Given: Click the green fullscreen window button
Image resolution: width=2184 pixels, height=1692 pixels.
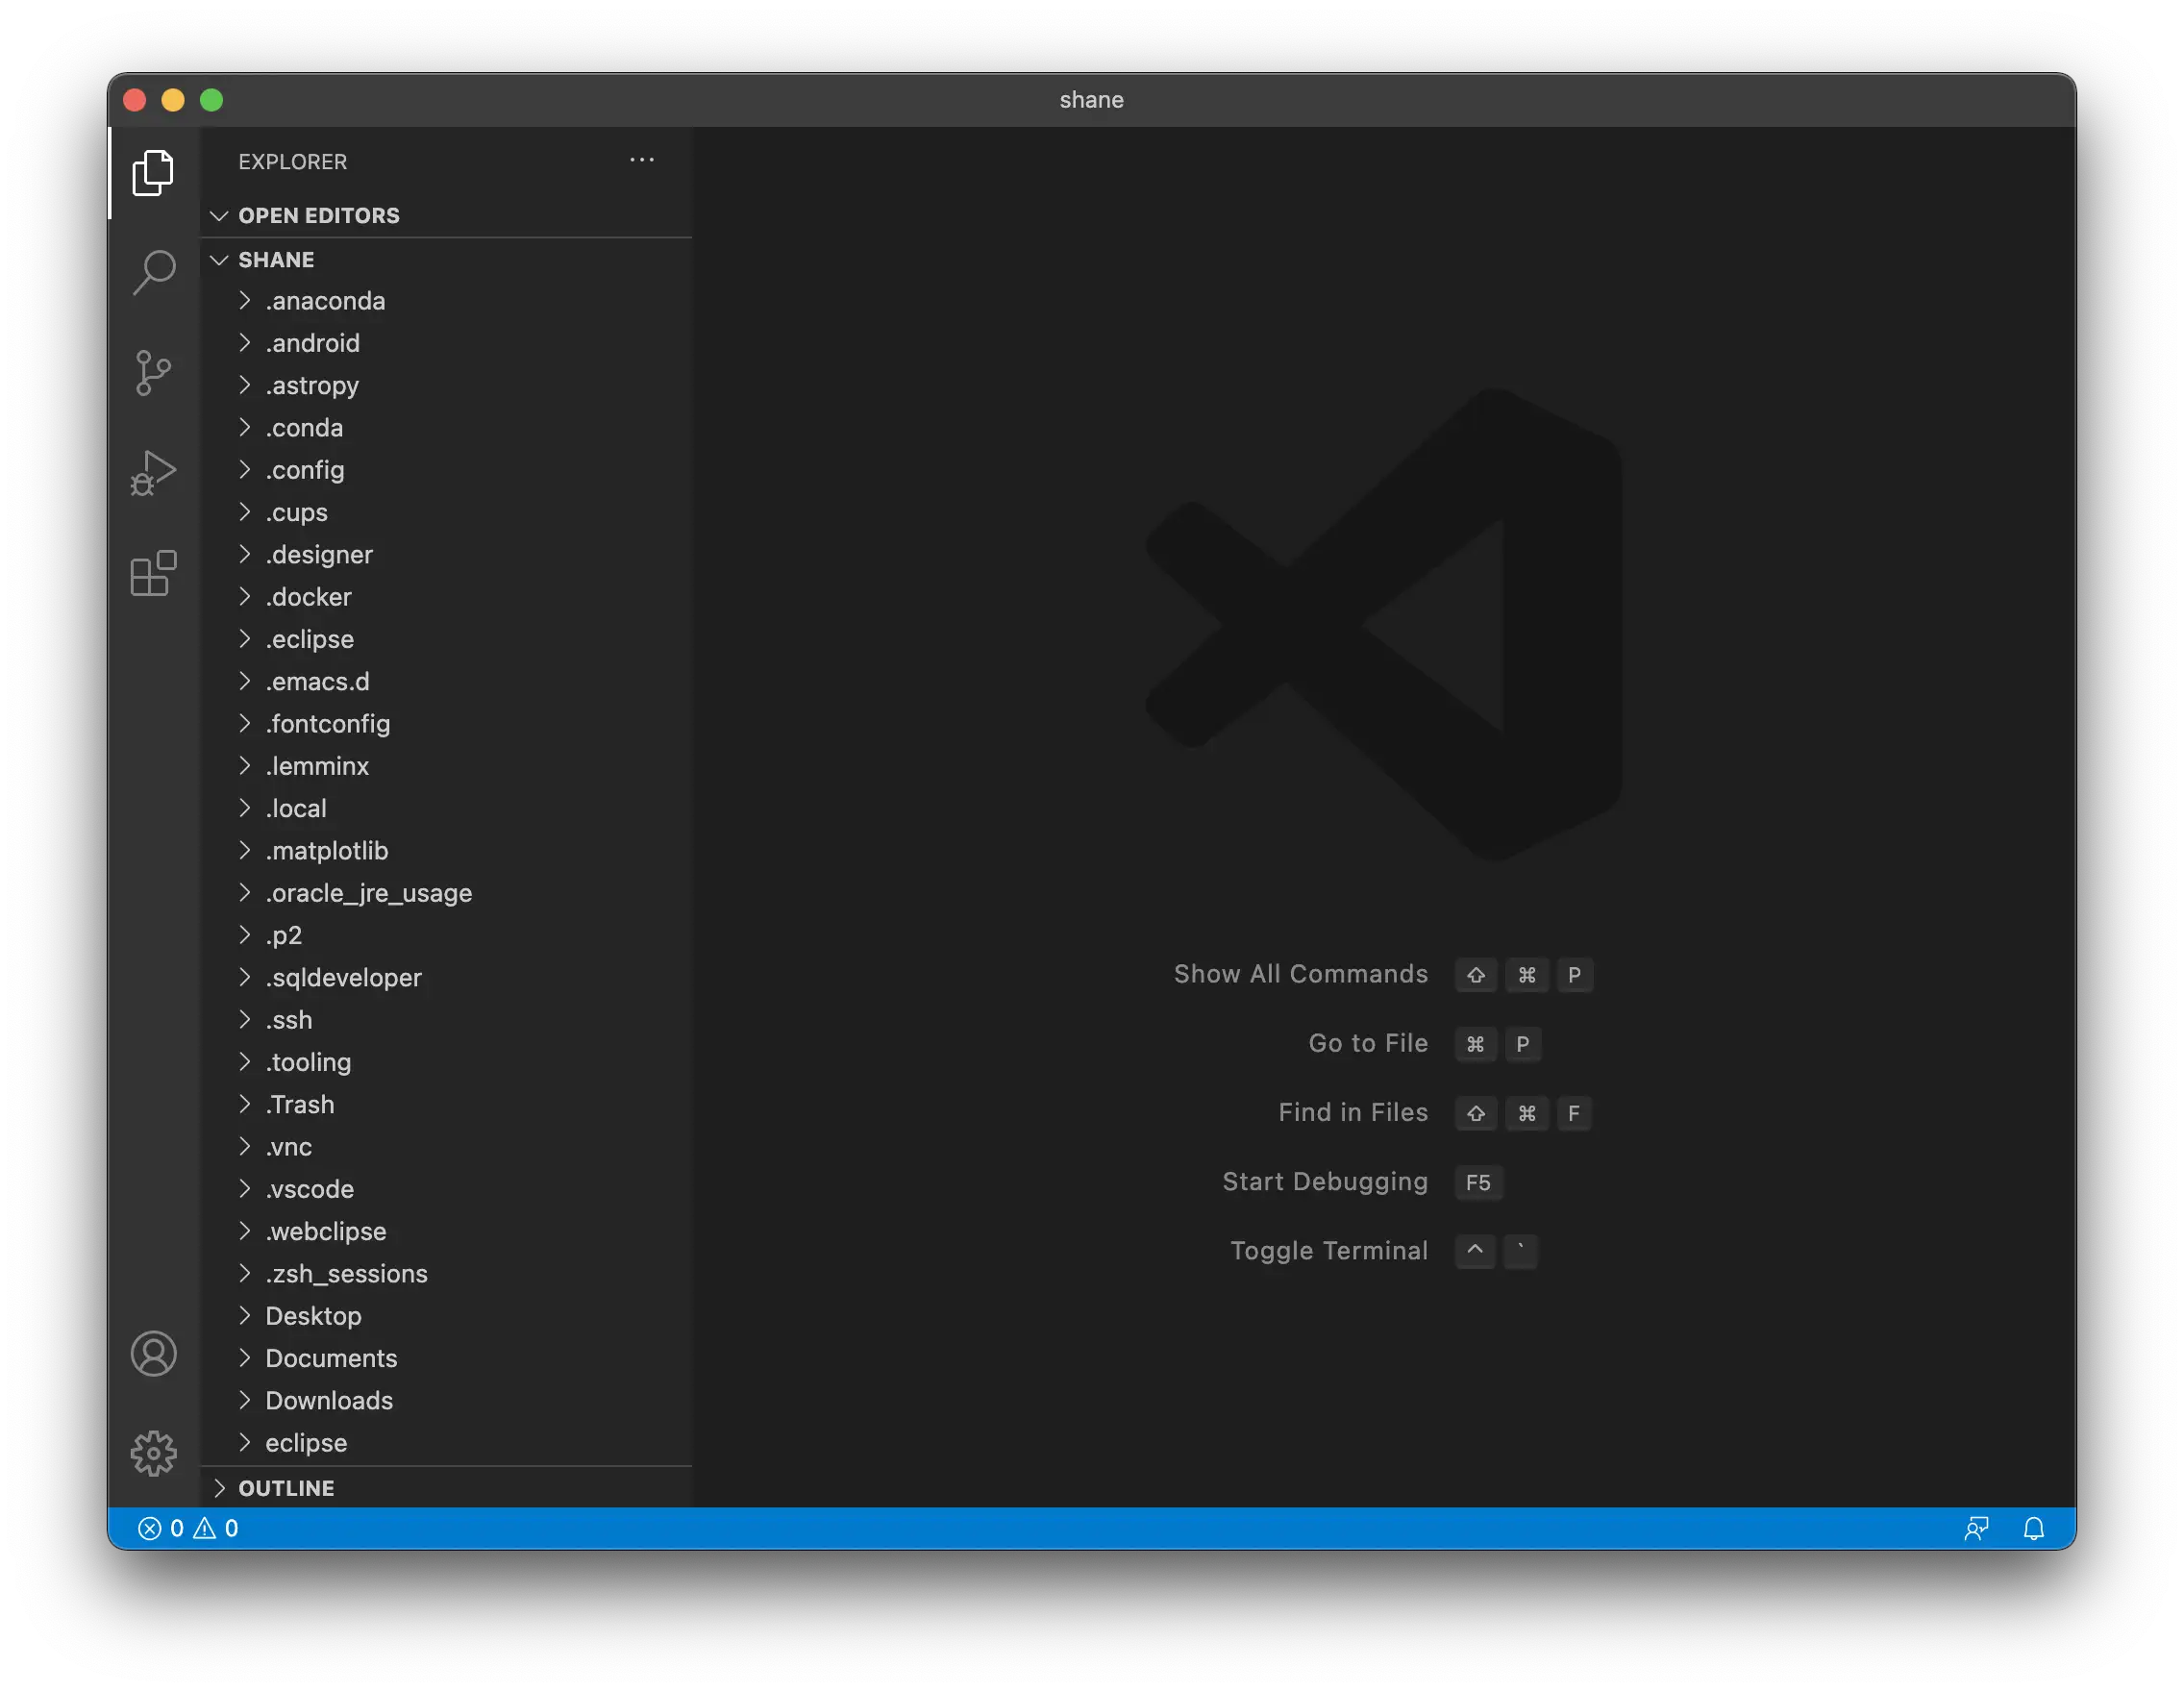Looking at the screenshot, I should 211,100.
